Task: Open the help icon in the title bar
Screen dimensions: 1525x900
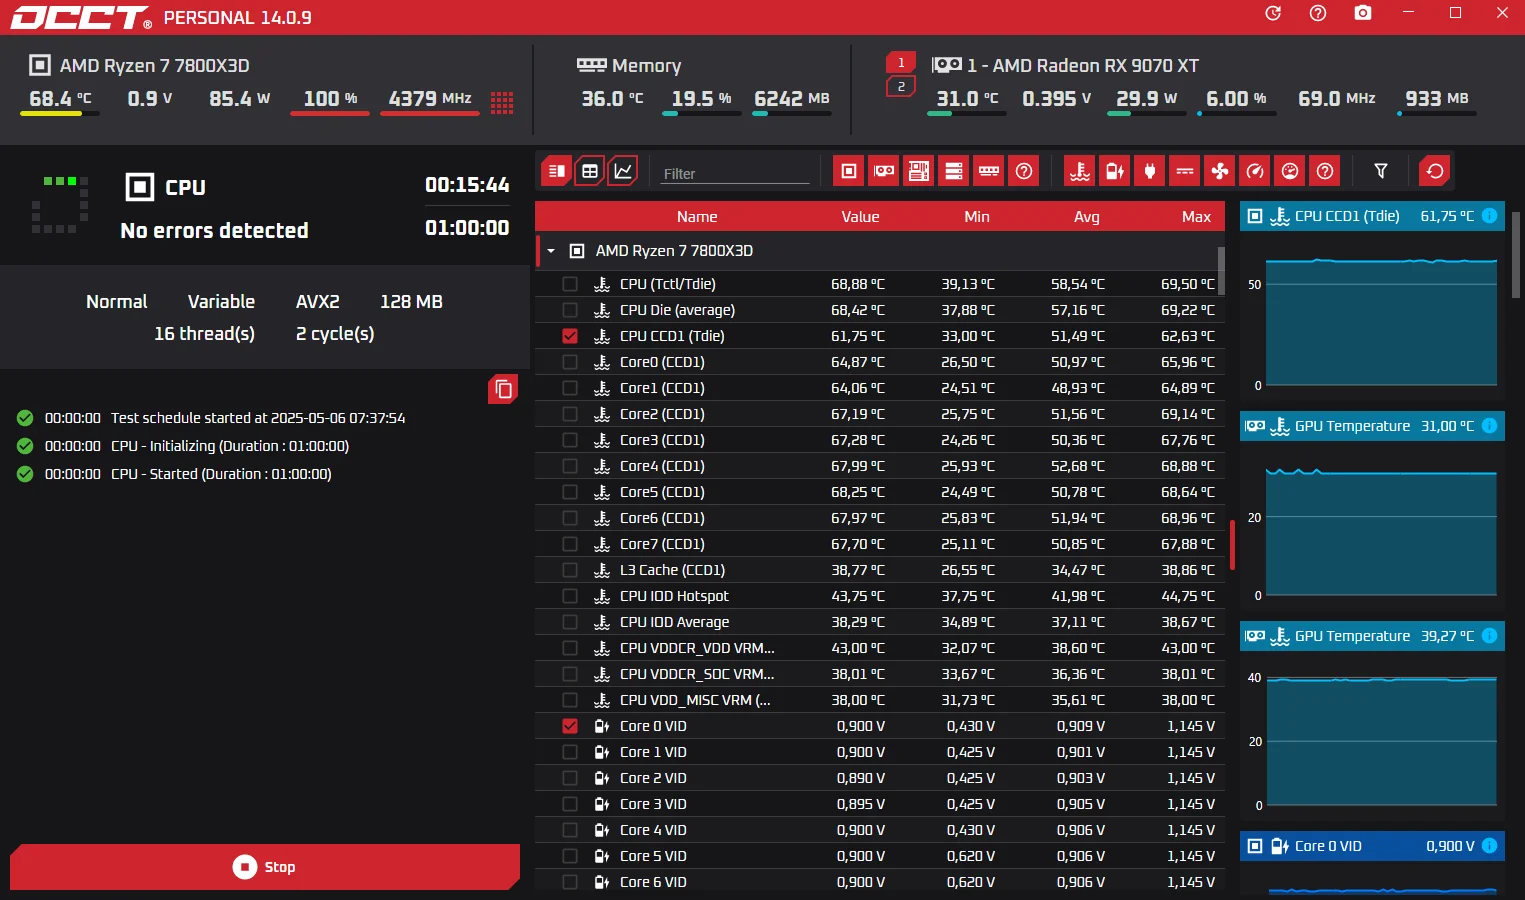Action: [1318, 13]
